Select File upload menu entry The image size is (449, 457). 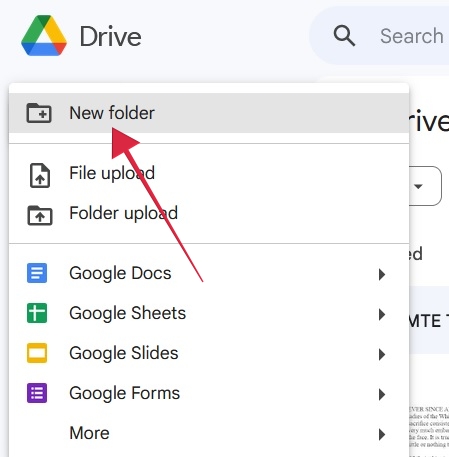(x=209, y=173)
